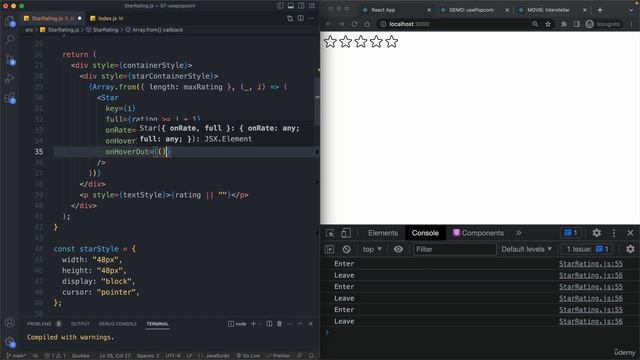Screen dimensions: 640x360
Task: Switch to the OUTPUT panel tab
Action: pyautogui.click(x=80, y=324)
